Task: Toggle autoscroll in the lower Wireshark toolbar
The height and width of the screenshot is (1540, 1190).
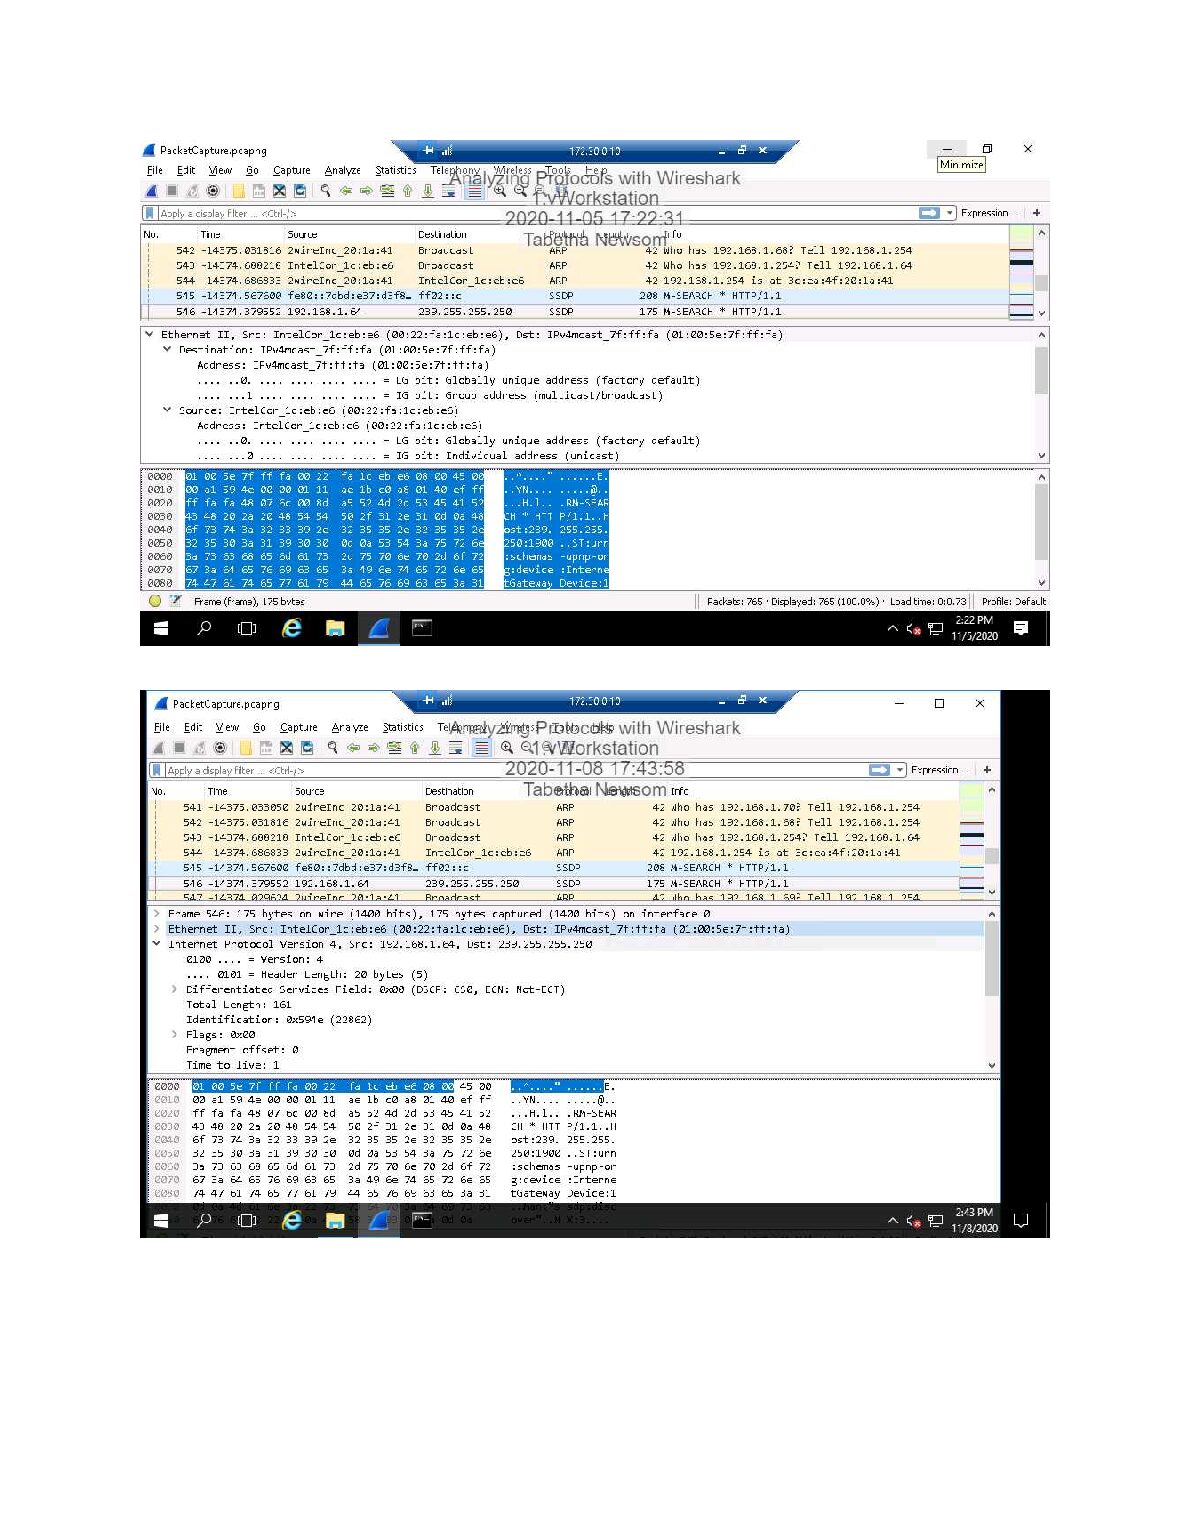Action: 456,748
